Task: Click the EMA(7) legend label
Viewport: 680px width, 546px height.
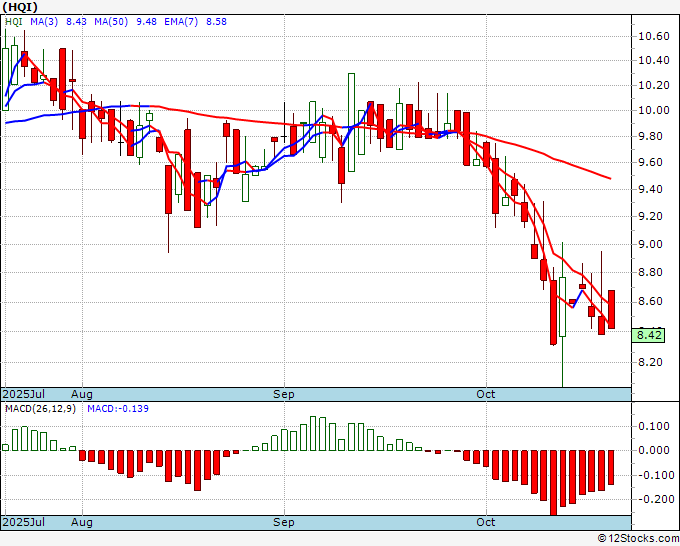Action: [181, 22]
